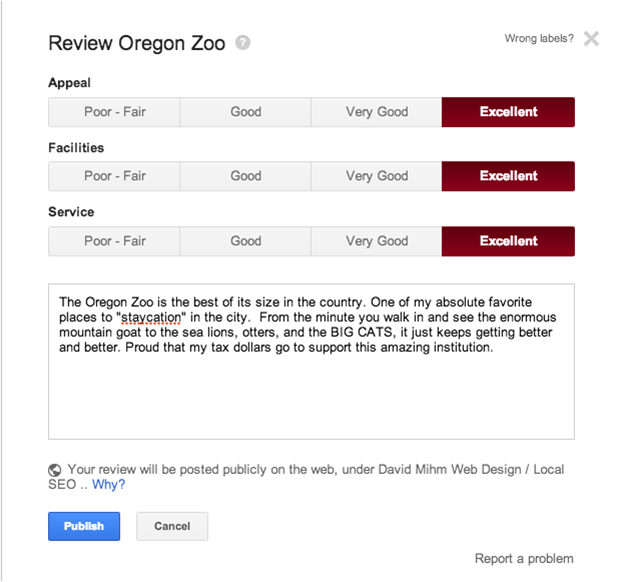Select Excellent for Facilities

pyautogui.click(x=508, y=176)
